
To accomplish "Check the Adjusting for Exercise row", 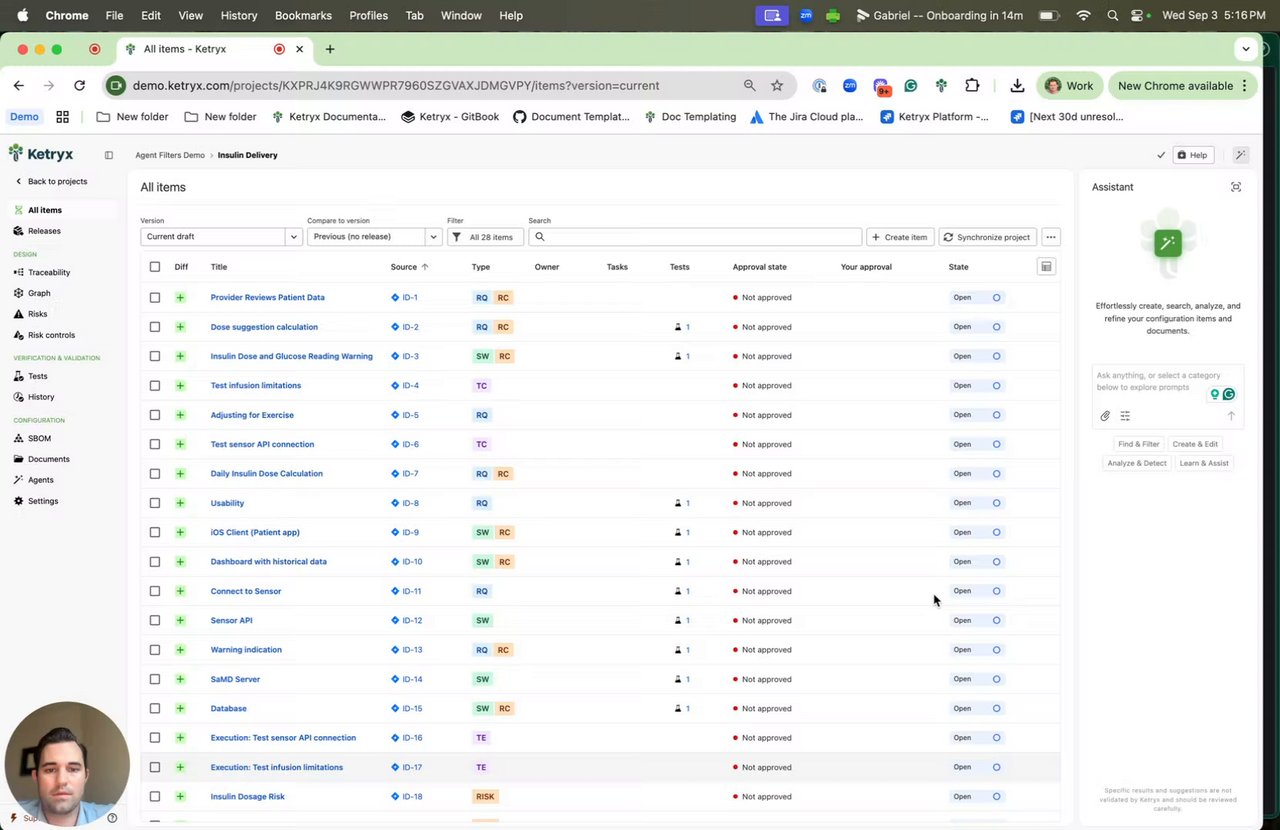I will (x=154, y=415).
